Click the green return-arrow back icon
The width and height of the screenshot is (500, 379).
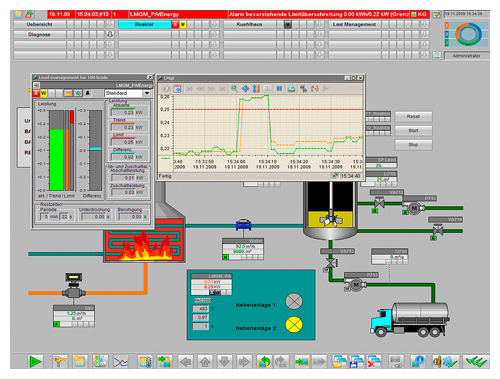264,362
